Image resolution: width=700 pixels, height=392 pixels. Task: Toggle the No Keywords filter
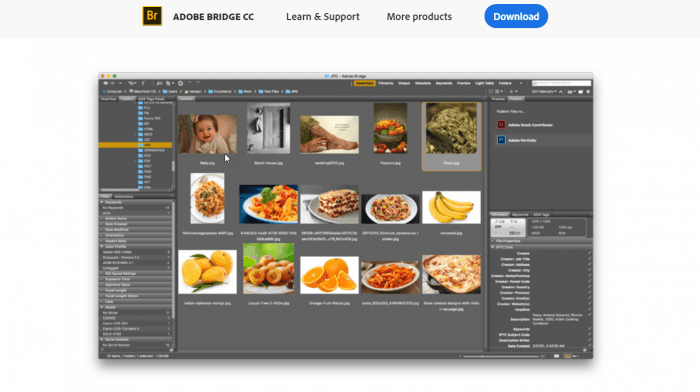(135, 208)
